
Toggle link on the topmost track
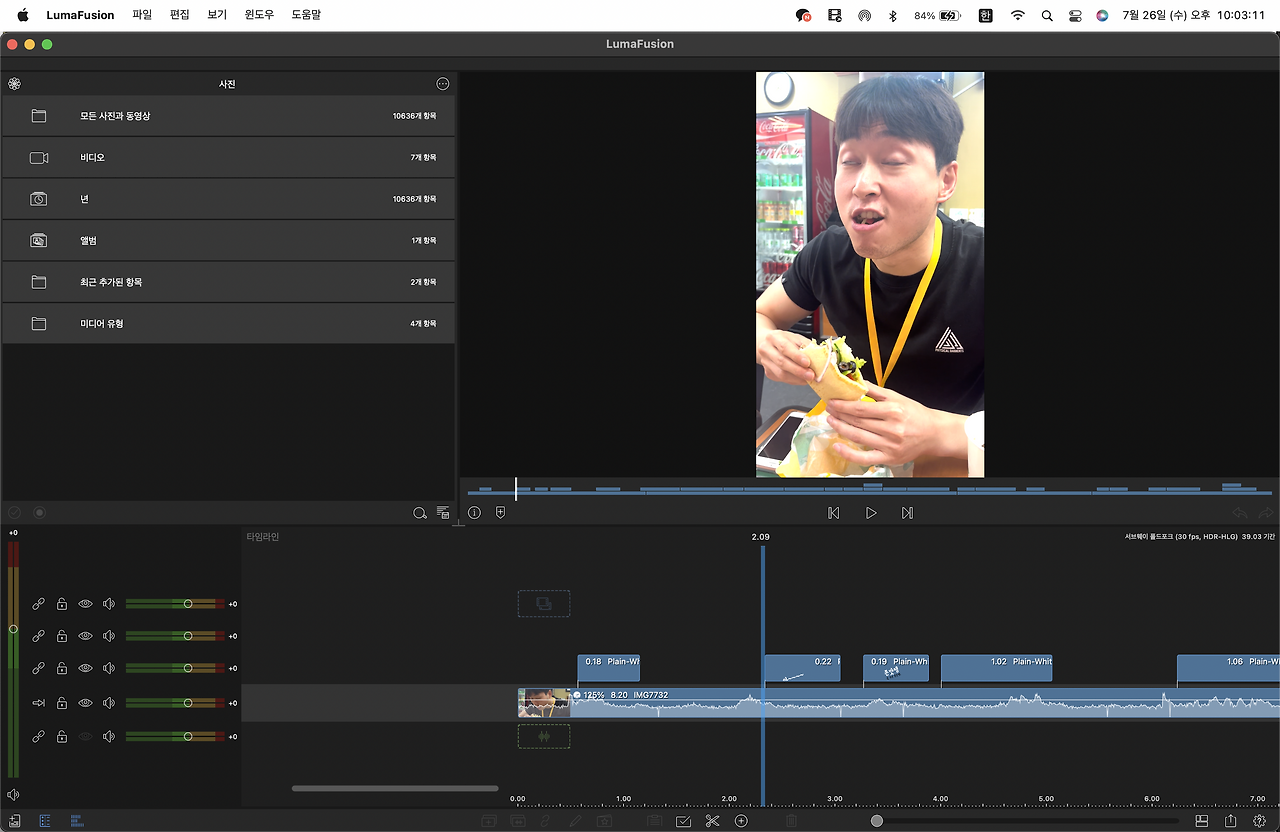click(x=38, y=604)
